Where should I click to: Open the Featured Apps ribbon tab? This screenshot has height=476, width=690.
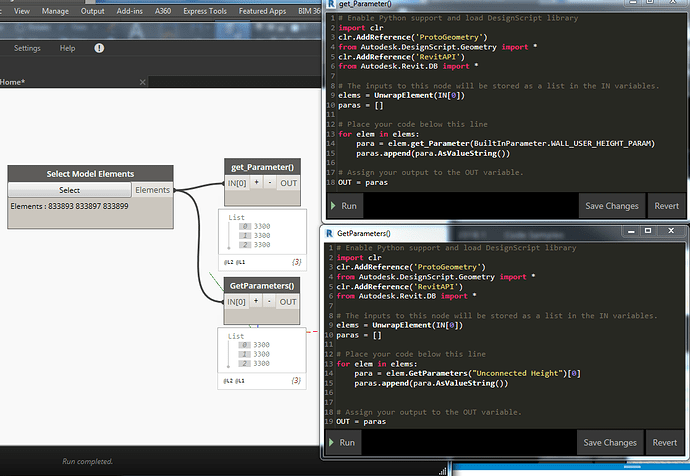(262, 11)
